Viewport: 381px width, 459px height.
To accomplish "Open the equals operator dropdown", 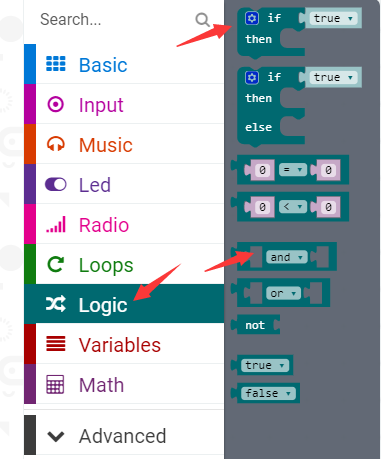I will [292, 170].
